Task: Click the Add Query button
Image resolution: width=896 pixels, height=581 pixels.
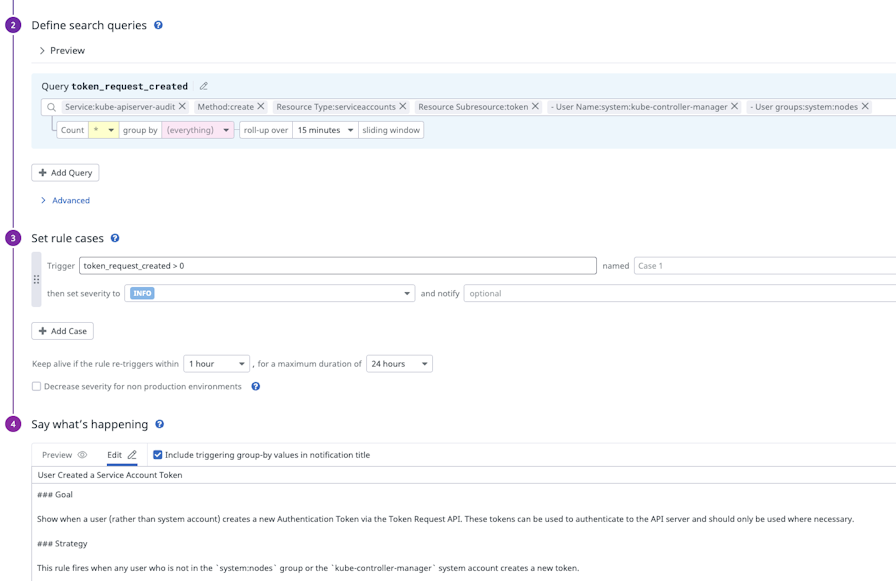Action: (x=65, y=173)
